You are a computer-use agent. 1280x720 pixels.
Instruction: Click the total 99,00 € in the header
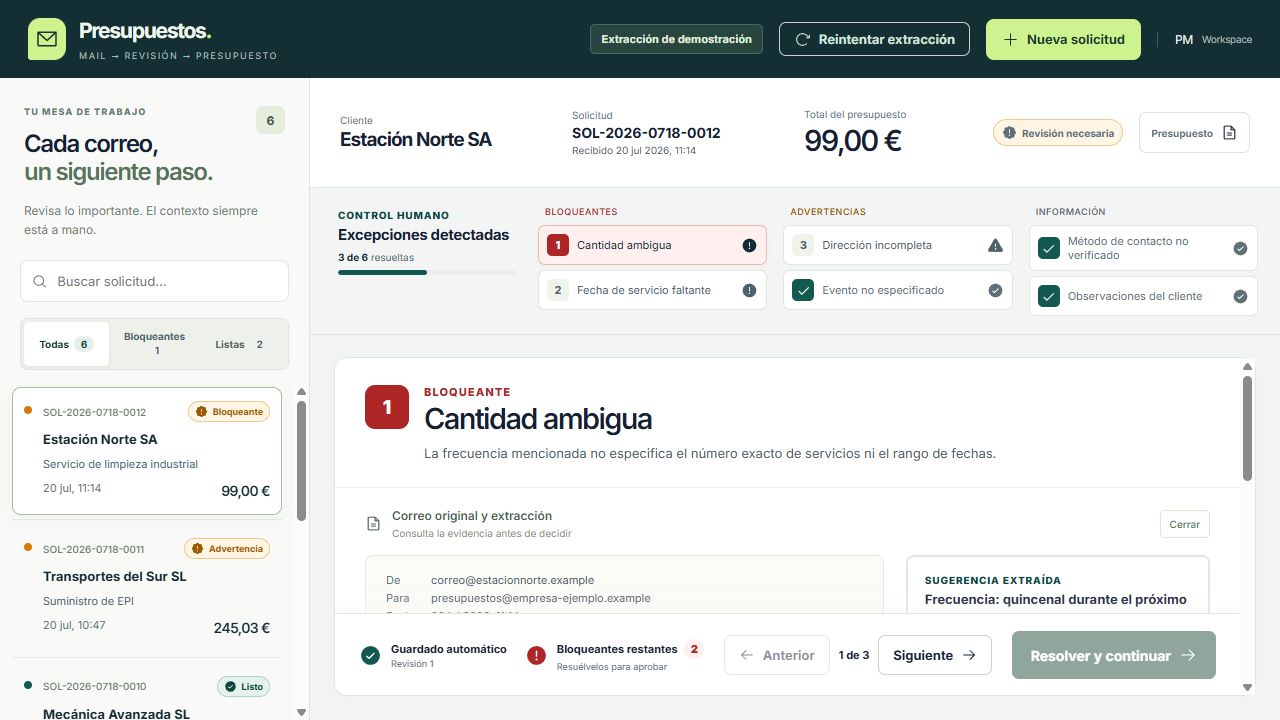853,141
